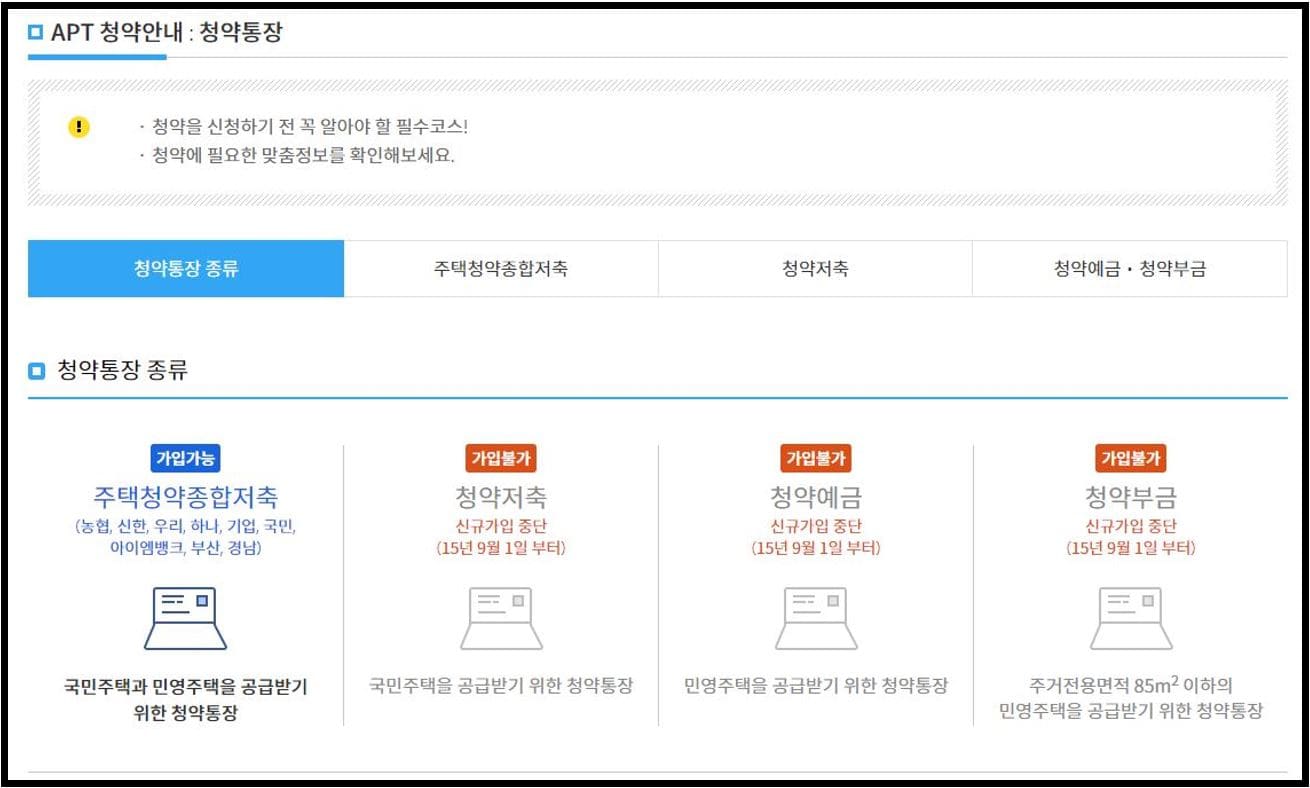The height and width of the screenshot is (788, 1310).
Task: Open the 청약예금・청약부금 tab
Action: pos(1130,269)
